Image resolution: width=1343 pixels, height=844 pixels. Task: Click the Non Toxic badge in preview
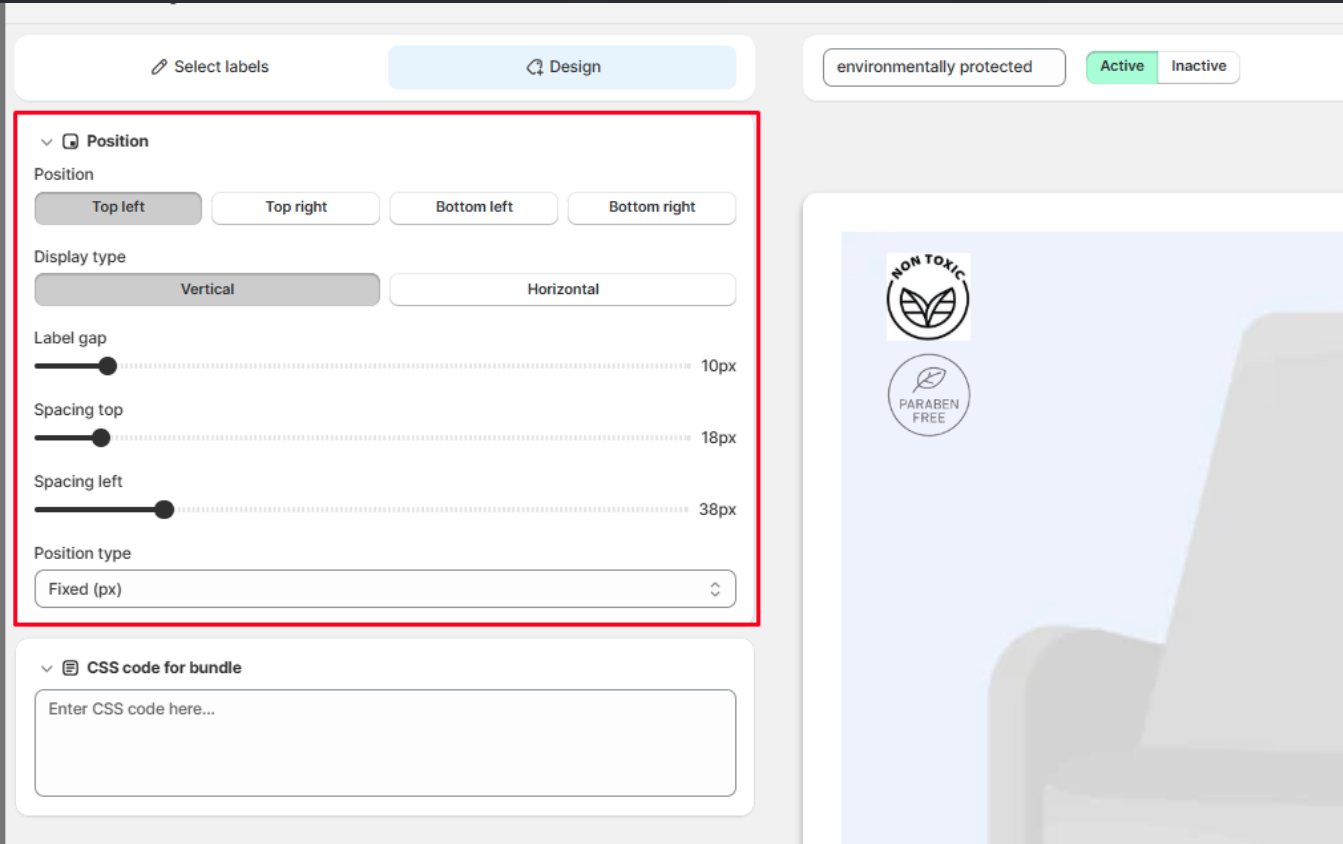928,297
